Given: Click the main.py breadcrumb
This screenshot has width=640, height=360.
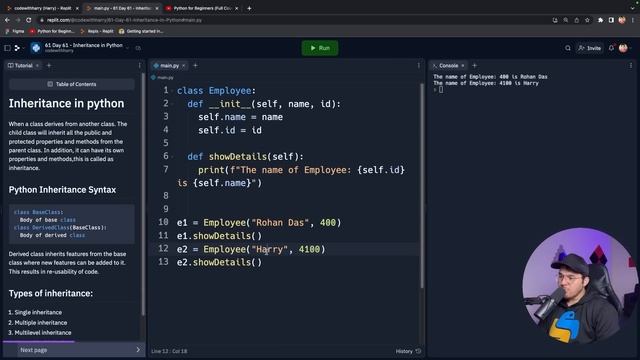Looking at the screenshot, I should pyautogui.click(x=162, y=77).
